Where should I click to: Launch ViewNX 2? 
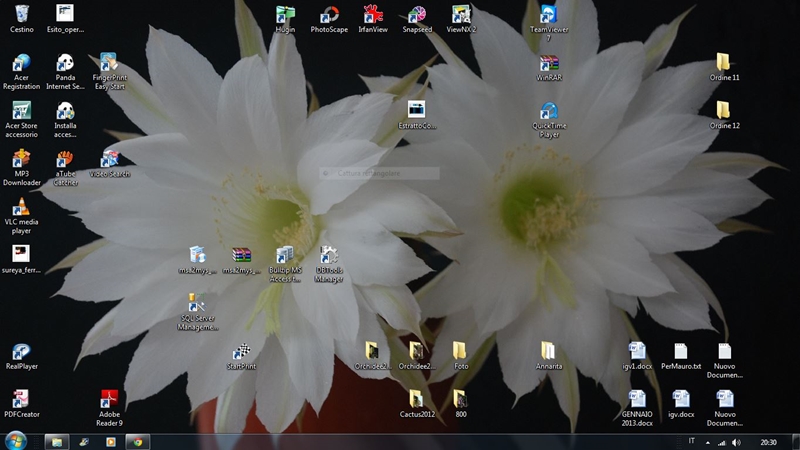point(461,18)
